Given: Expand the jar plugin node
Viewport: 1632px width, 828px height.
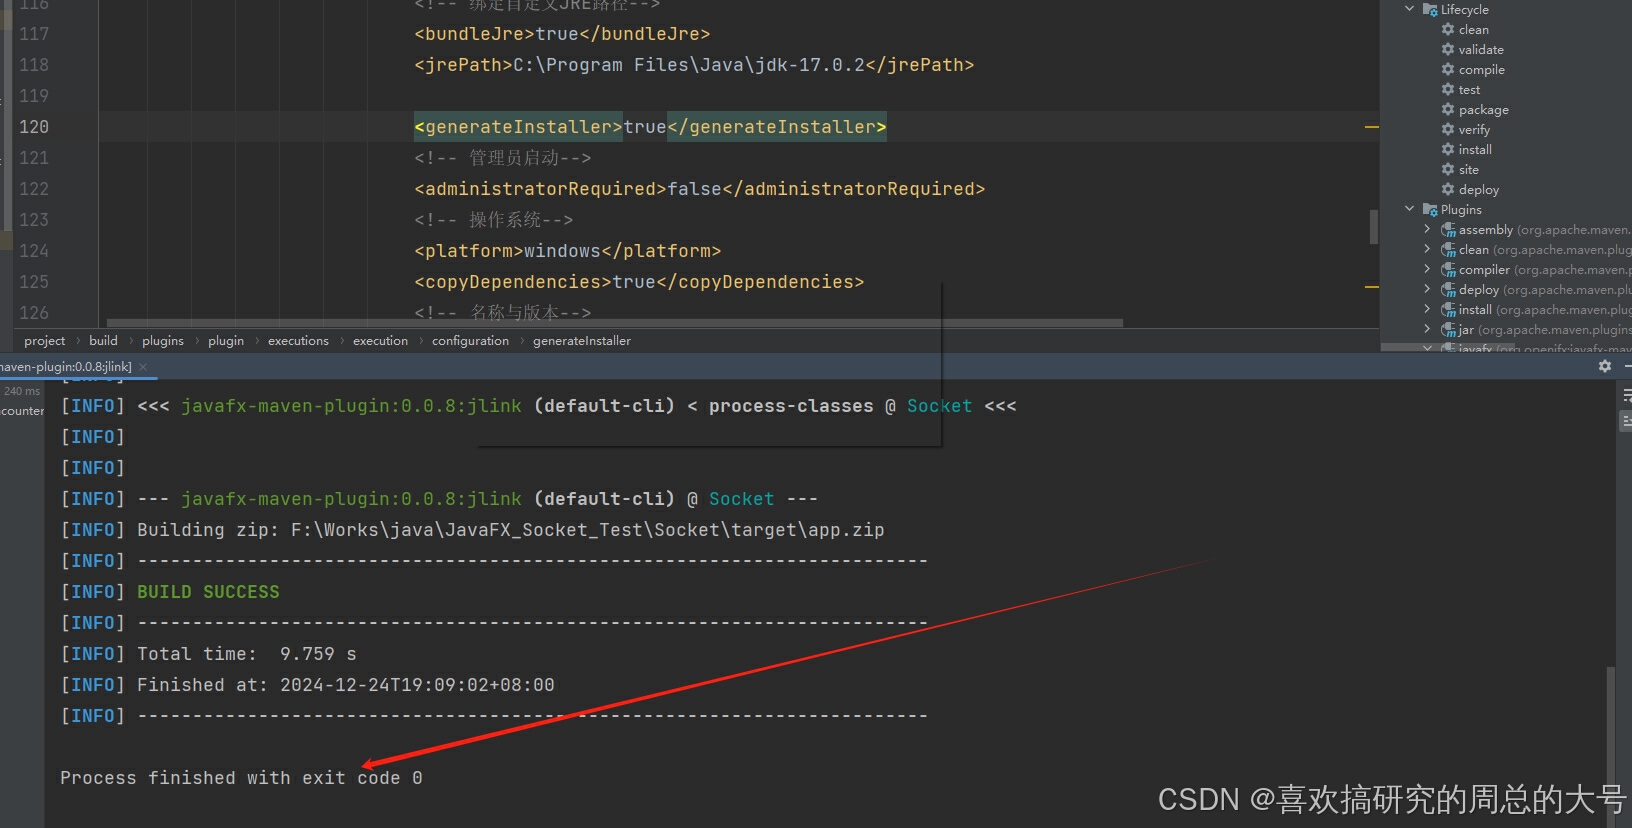Looking at the screenshot, I should click(1428, 329).
